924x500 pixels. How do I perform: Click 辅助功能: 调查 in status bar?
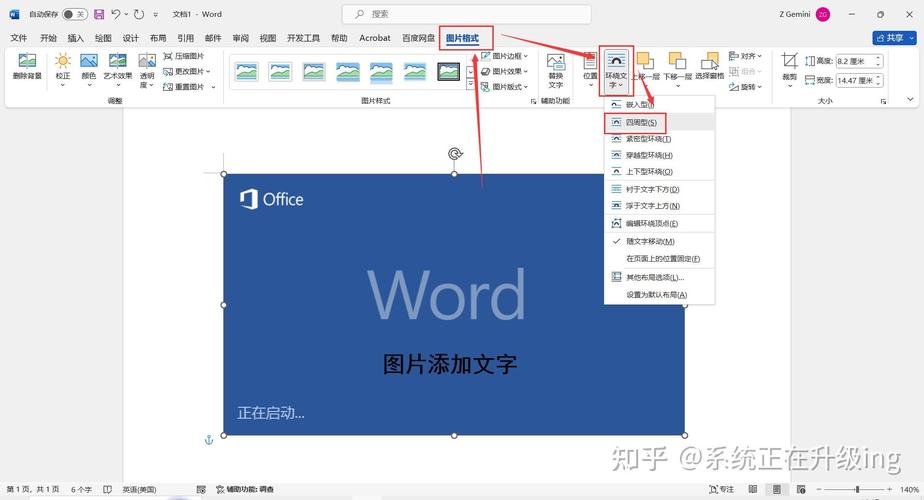(245, 489)
